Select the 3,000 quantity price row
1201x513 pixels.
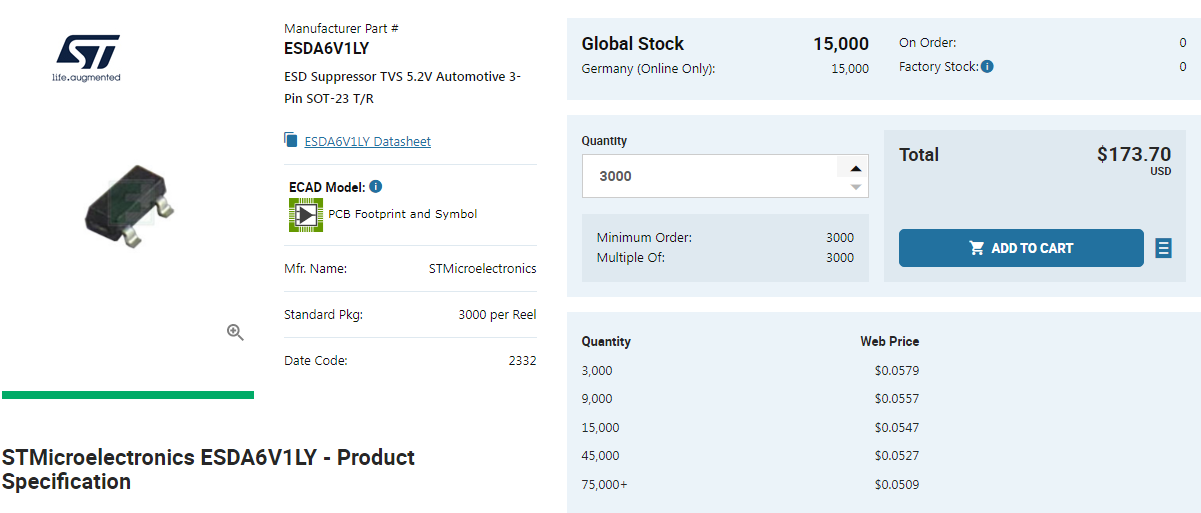pos(750,371)
